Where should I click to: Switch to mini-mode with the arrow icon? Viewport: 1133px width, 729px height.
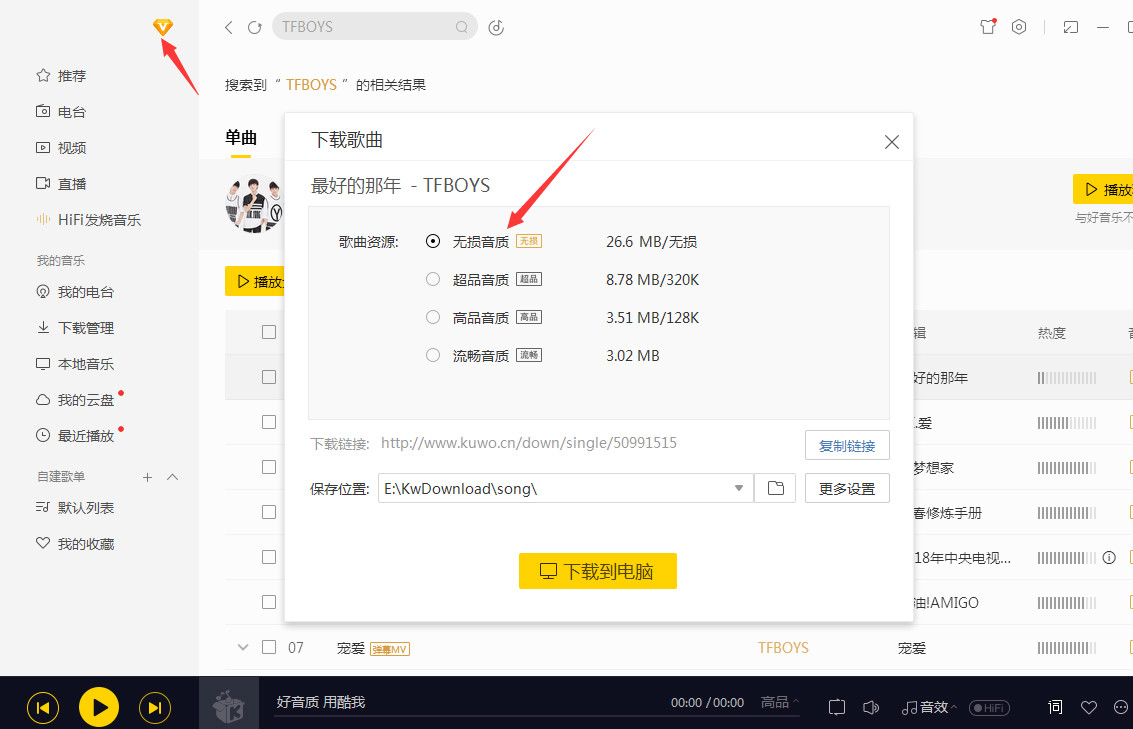click(1070, 27)
